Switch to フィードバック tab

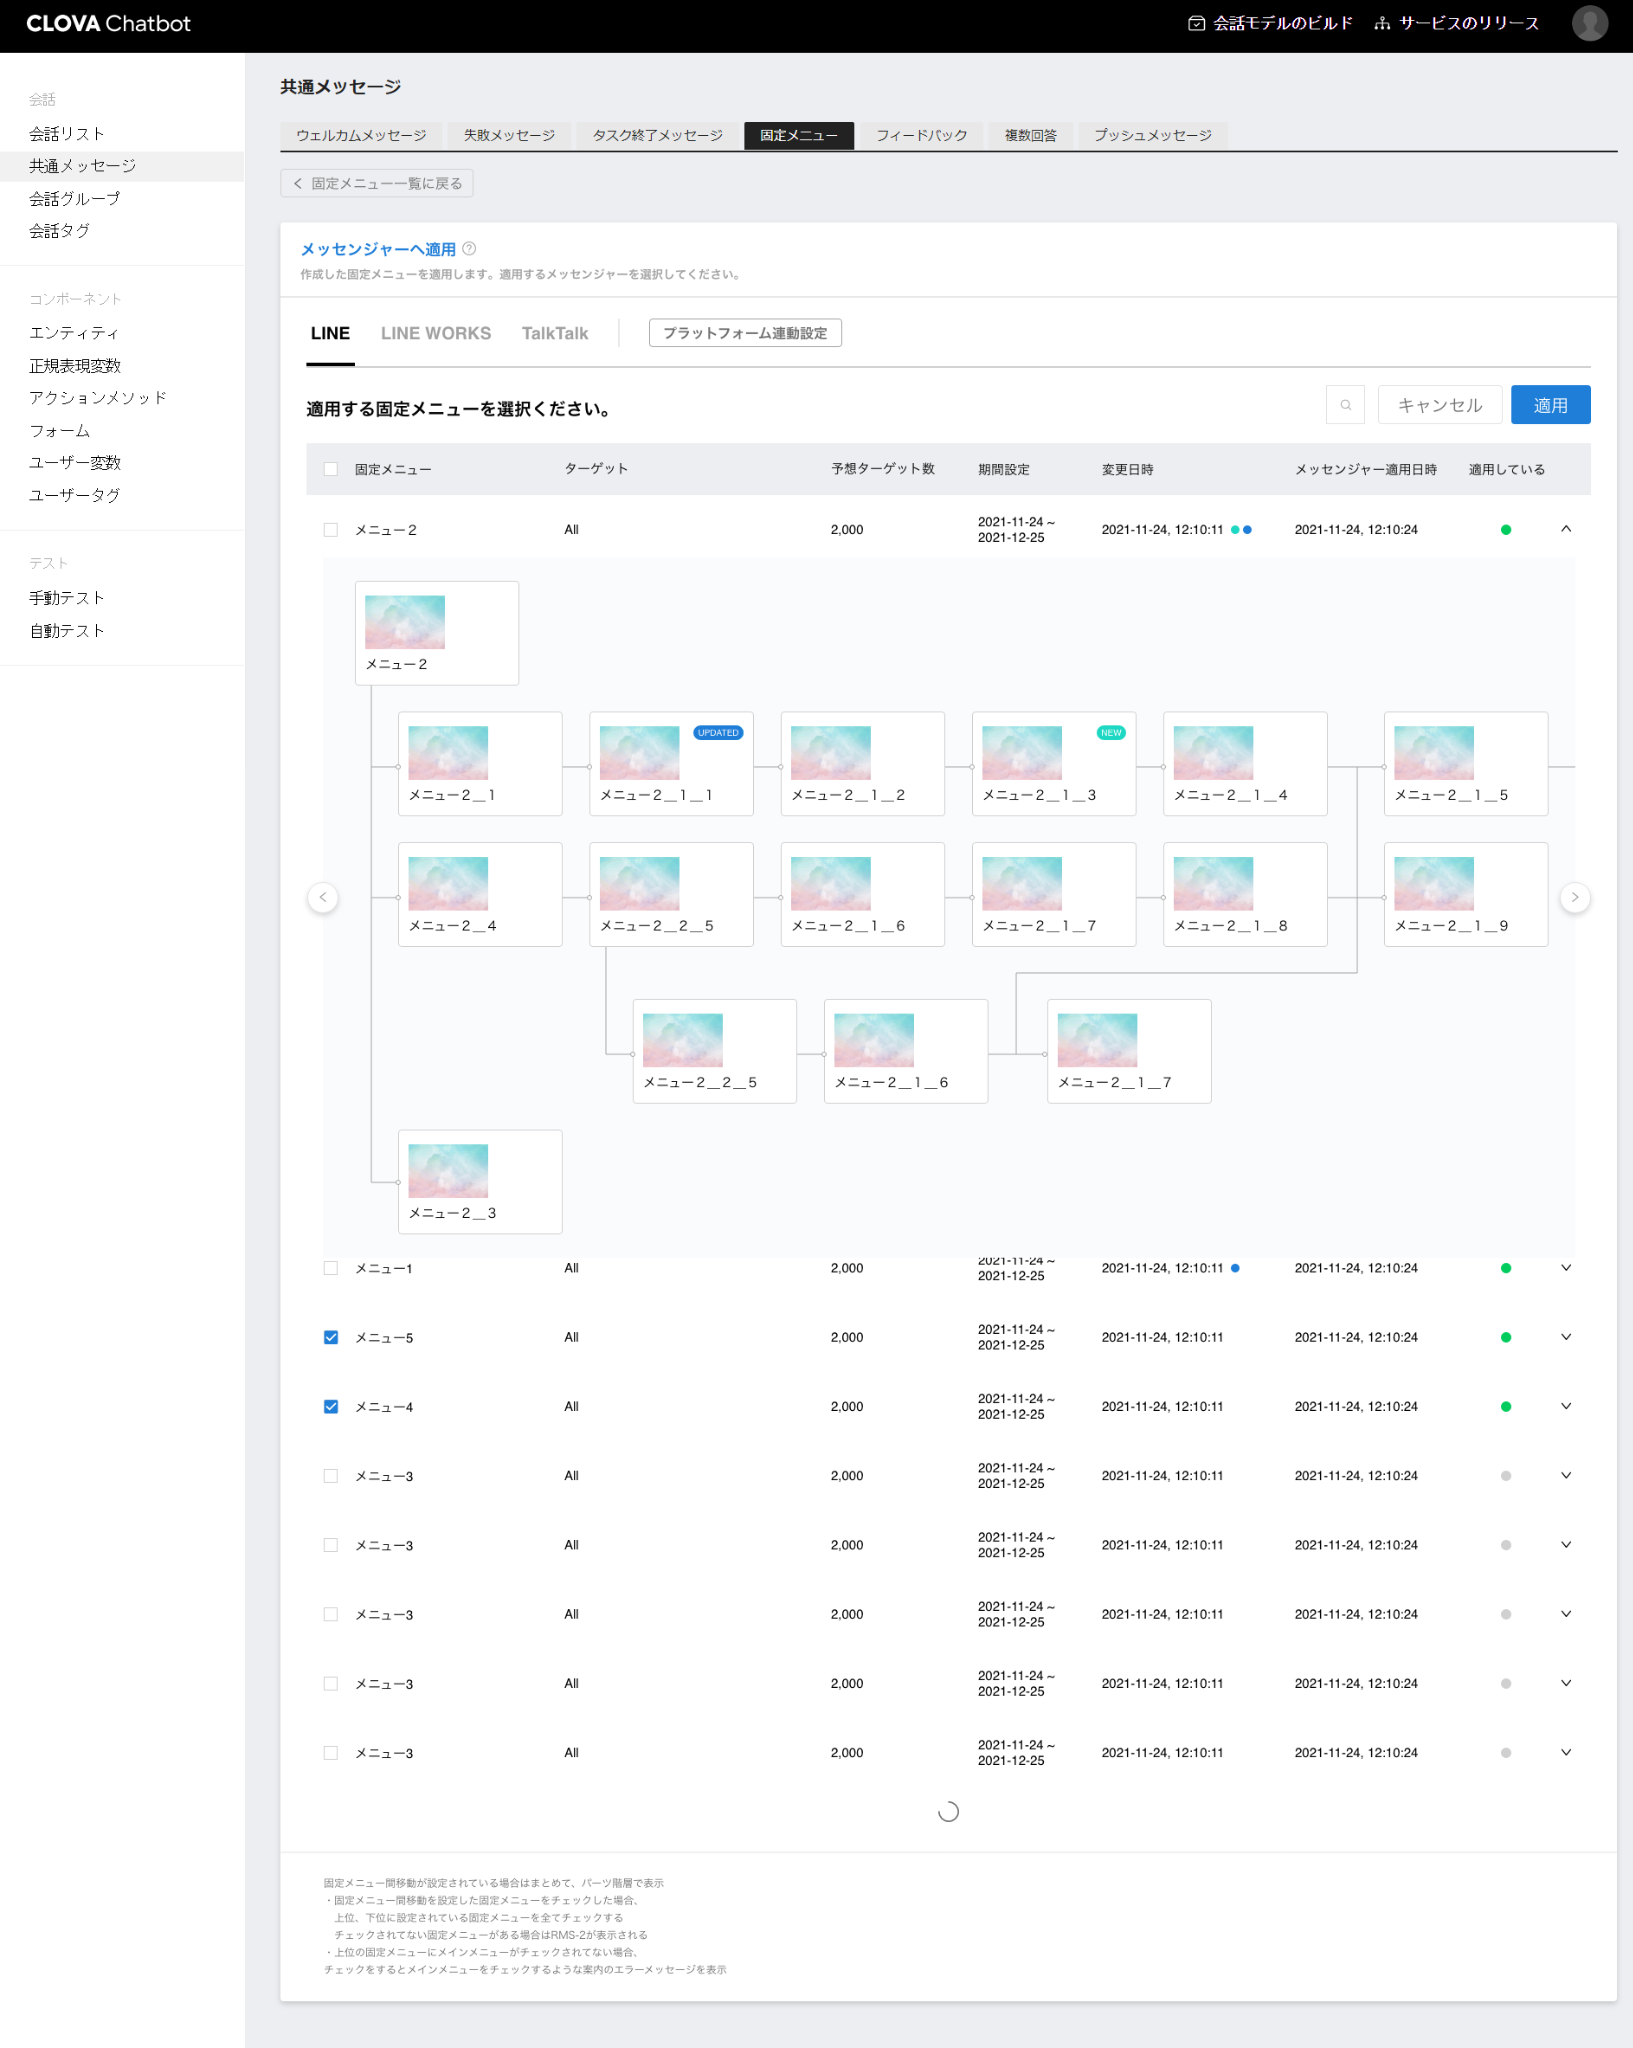(921, 136)
